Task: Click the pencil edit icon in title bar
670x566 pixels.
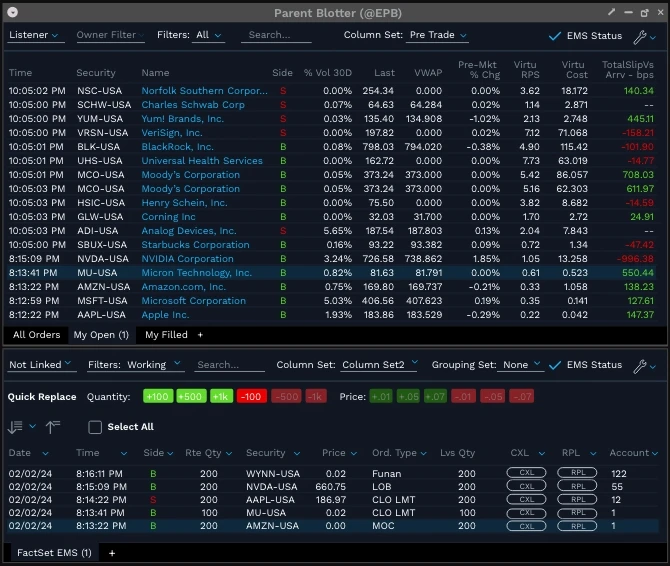Action: (612, 12)
